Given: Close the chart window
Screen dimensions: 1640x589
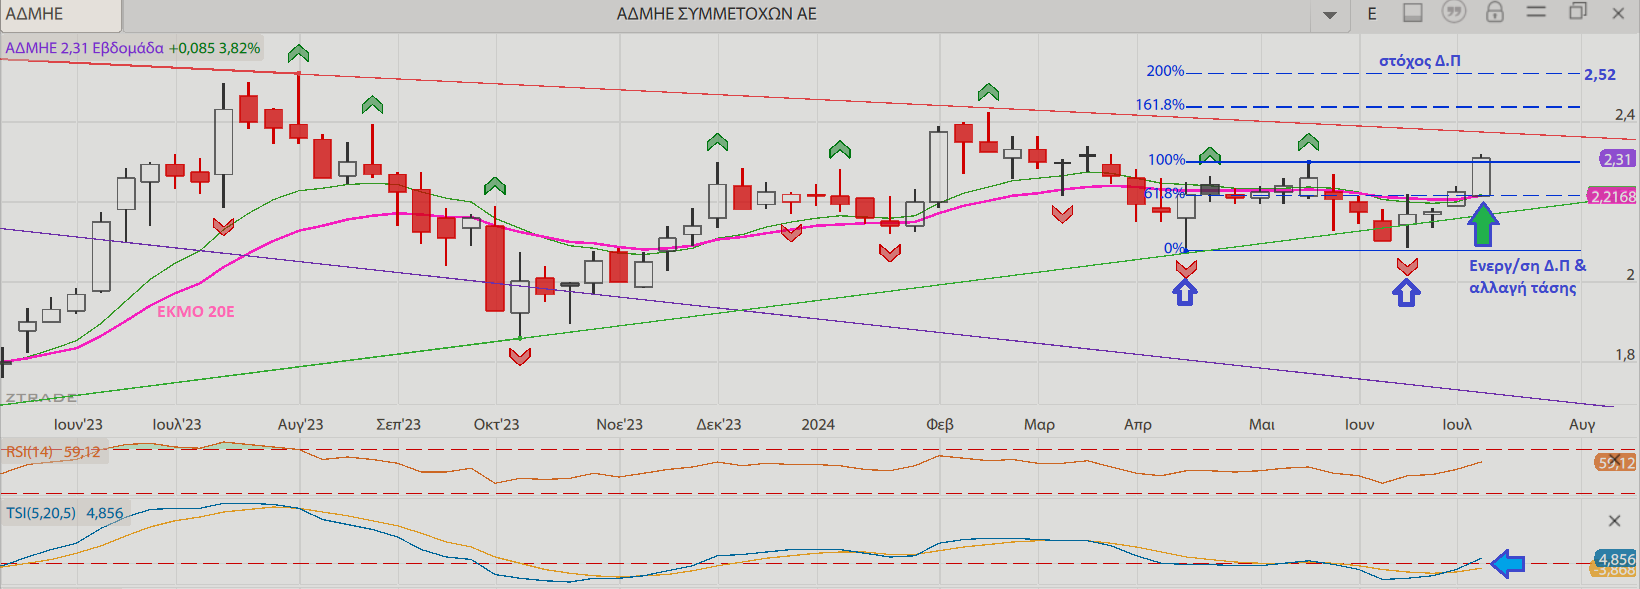Looking at the screenshot, I should click(1618, 13).
